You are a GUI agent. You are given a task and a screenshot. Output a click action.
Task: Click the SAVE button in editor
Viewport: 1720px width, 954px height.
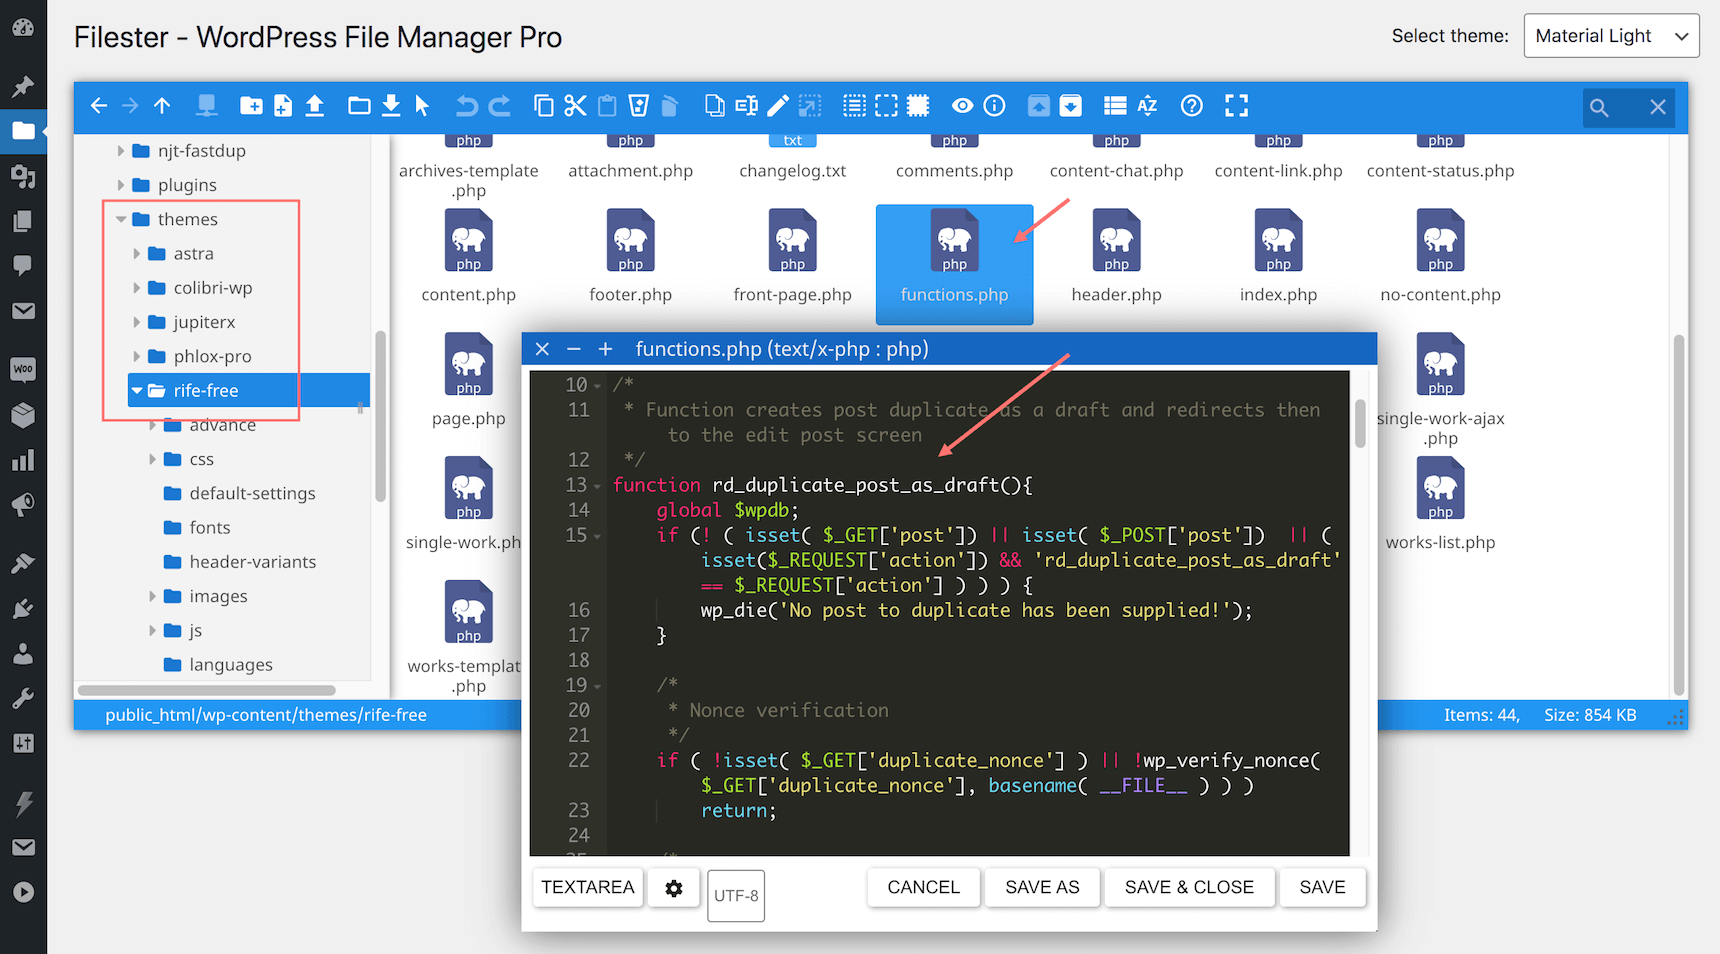(1322, 887)
